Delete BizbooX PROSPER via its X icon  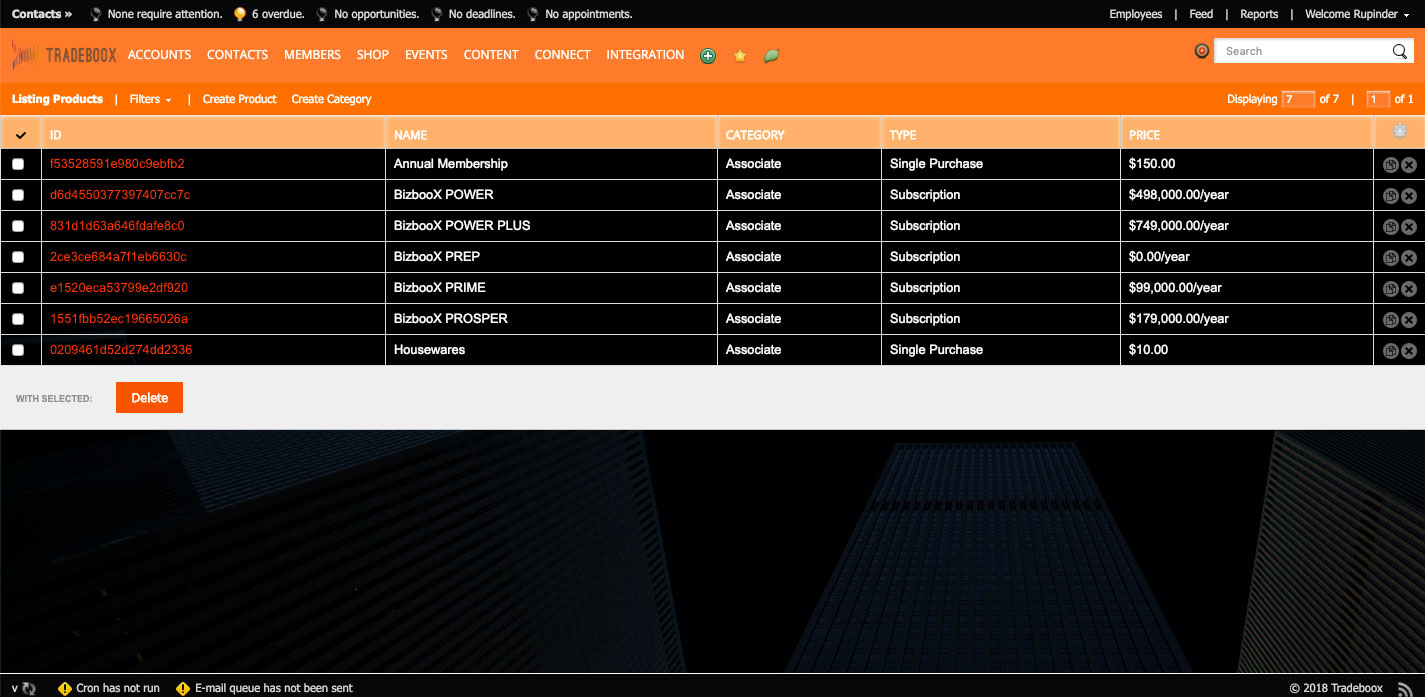[x=1408, y=320]
